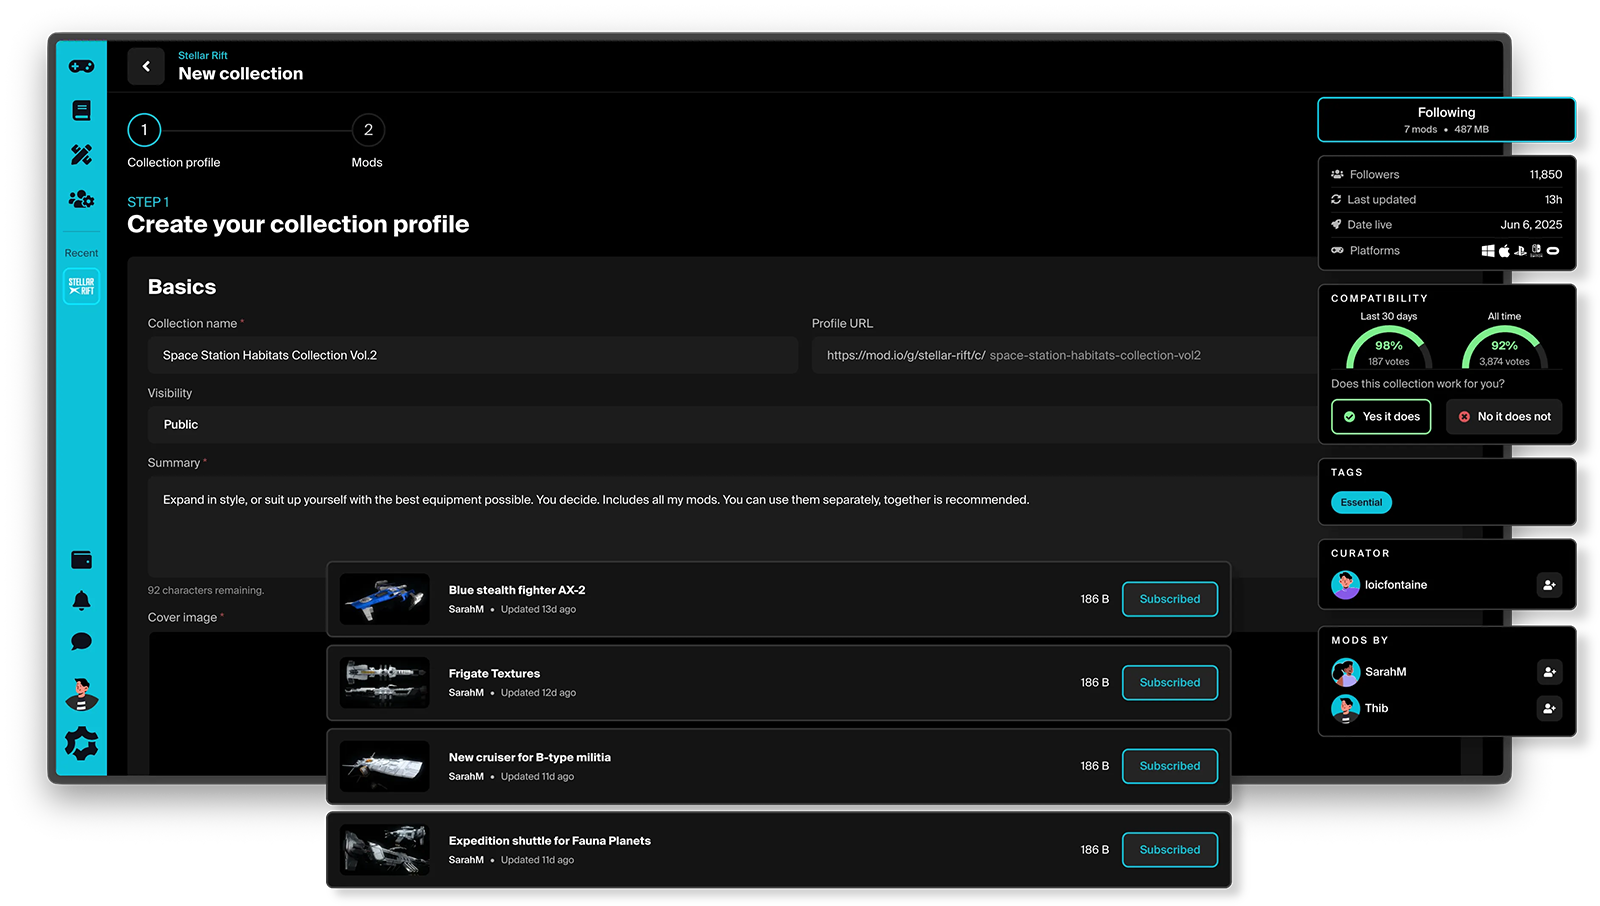This screenshot has width=1600, height=906.
Task: Open the wallet icon in the sidebar
Action: point(81,560)
